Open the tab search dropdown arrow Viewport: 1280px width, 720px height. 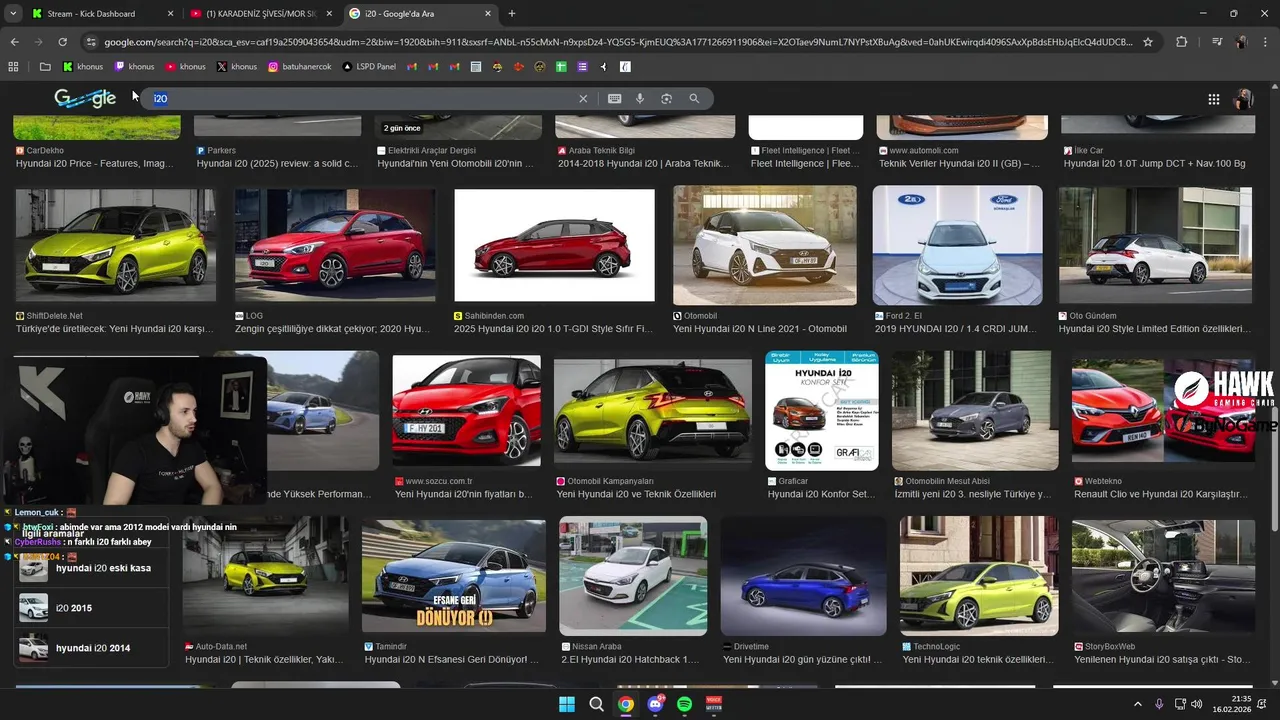click(13, 14)
